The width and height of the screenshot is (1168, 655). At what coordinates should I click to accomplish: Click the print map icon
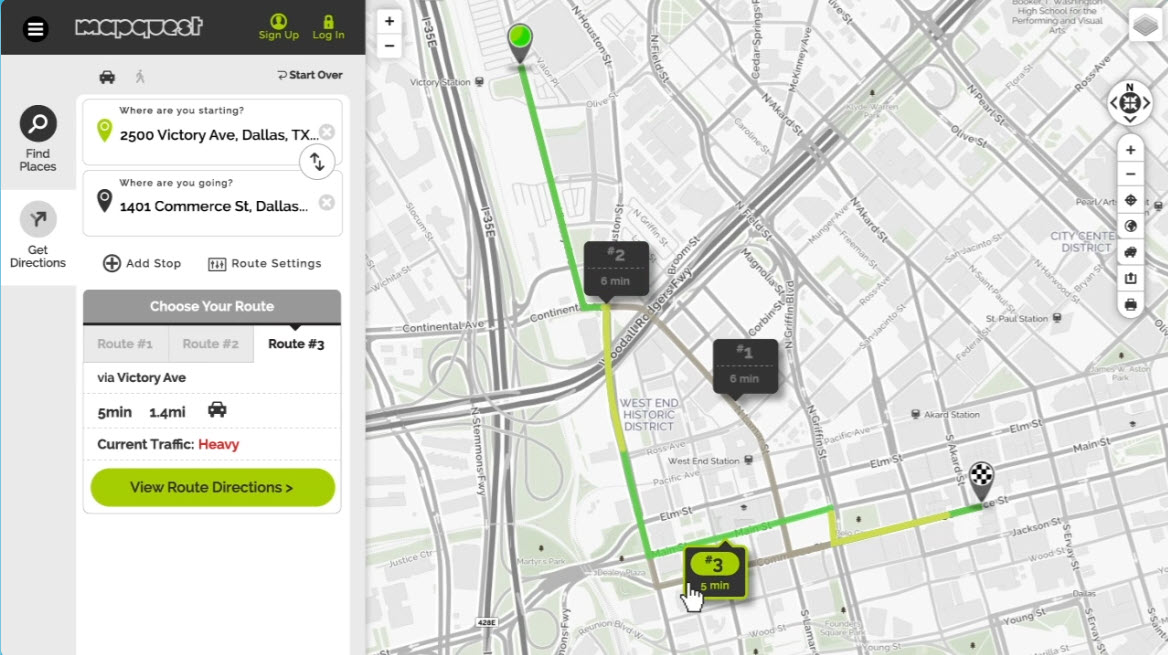coord(1130,304)
